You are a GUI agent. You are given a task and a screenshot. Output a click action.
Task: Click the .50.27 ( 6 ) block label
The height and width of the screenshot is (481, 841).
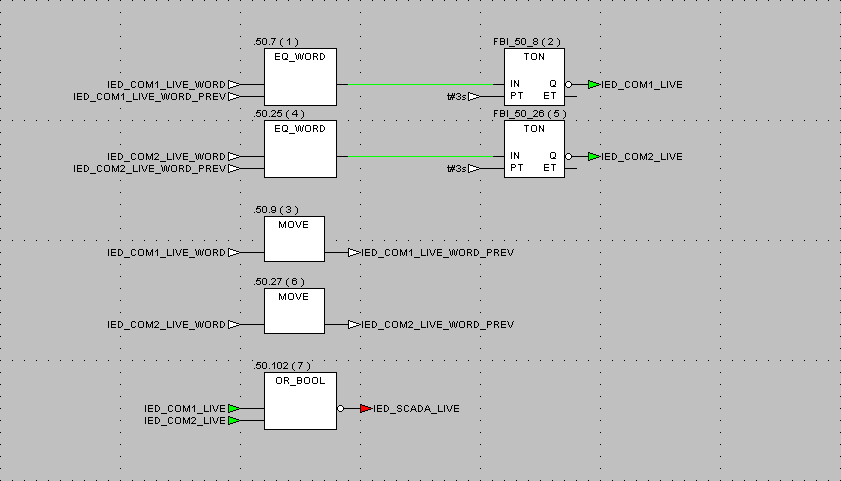tap(279, 282)
